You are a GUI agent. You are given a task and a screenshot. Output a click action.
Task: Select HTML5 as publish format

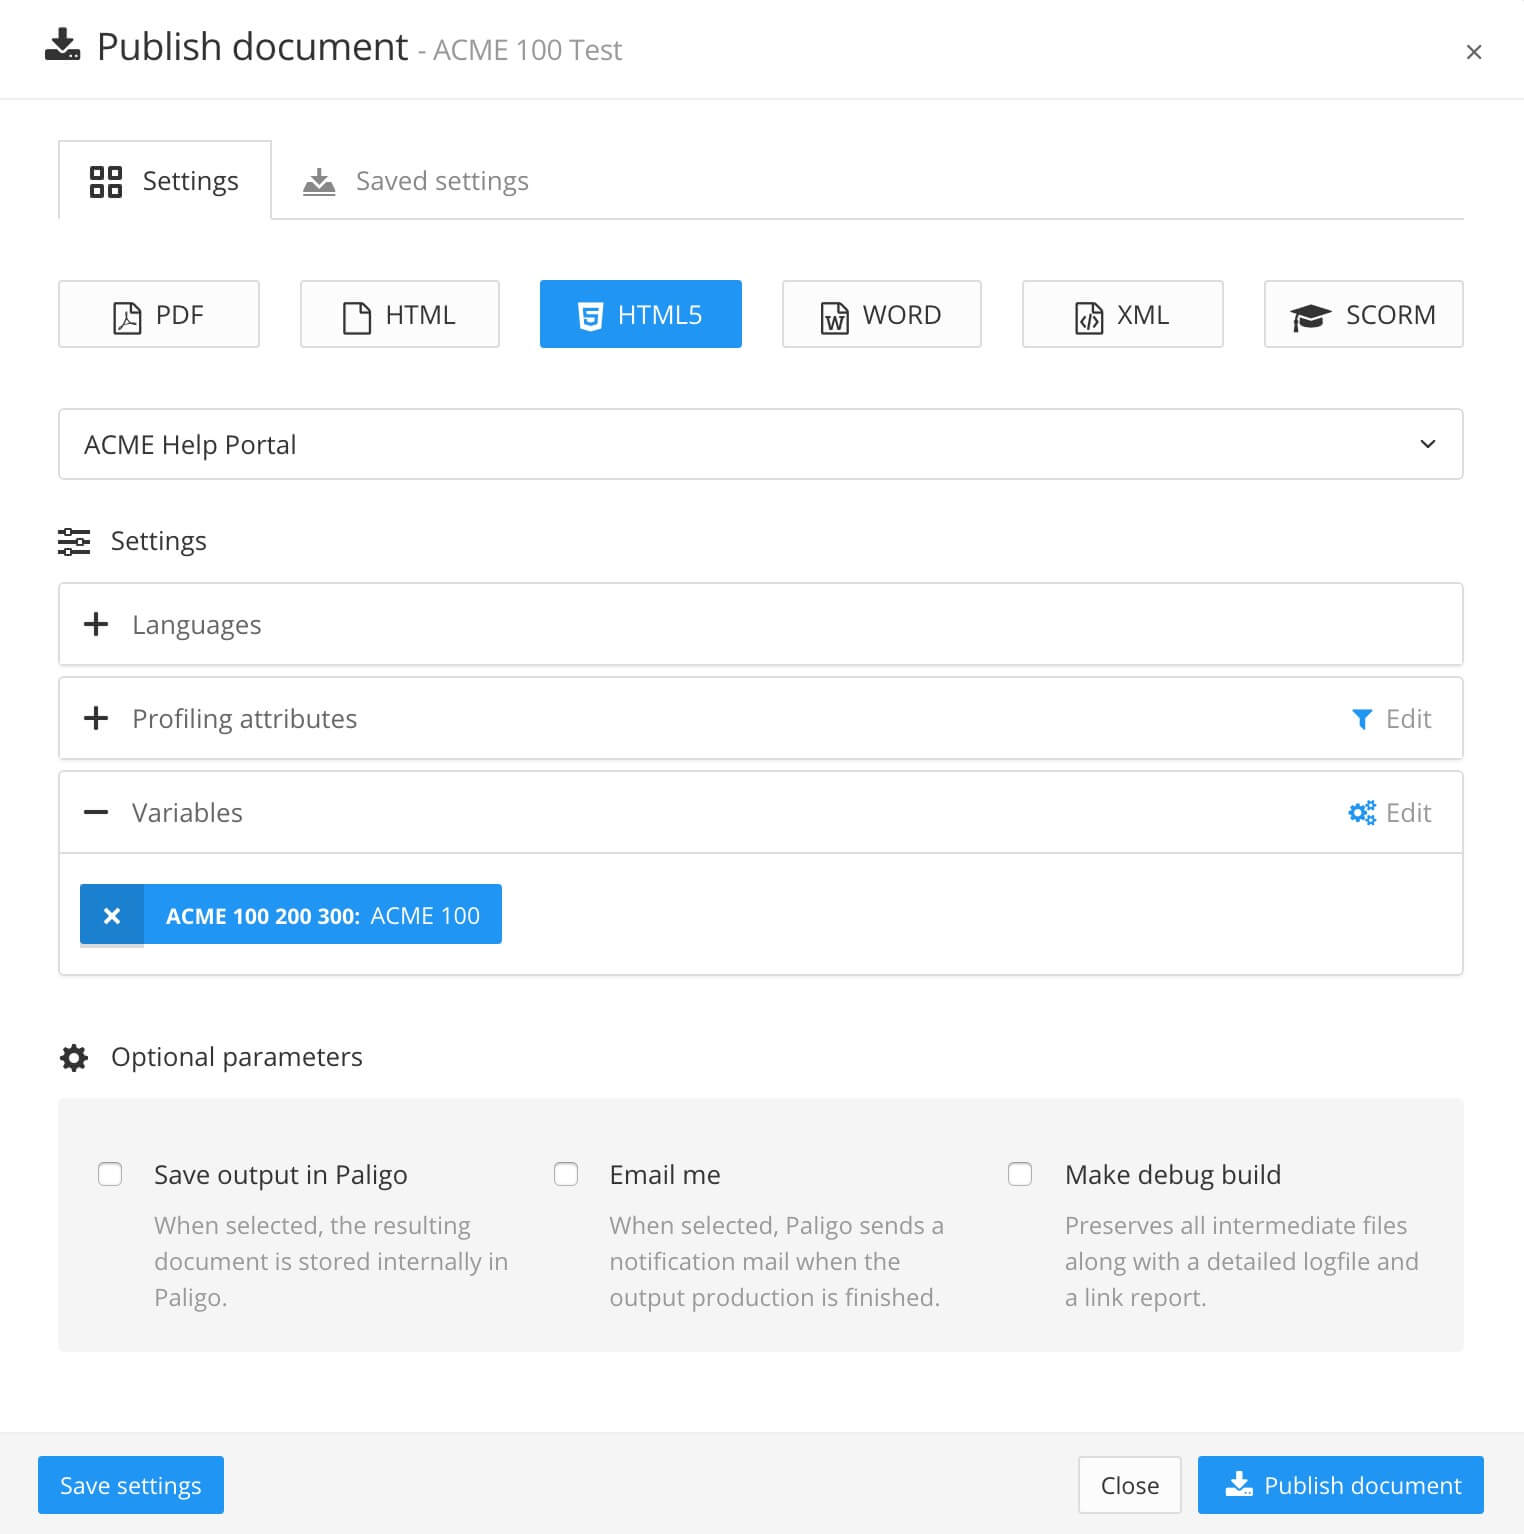click(x=640, y=315)
